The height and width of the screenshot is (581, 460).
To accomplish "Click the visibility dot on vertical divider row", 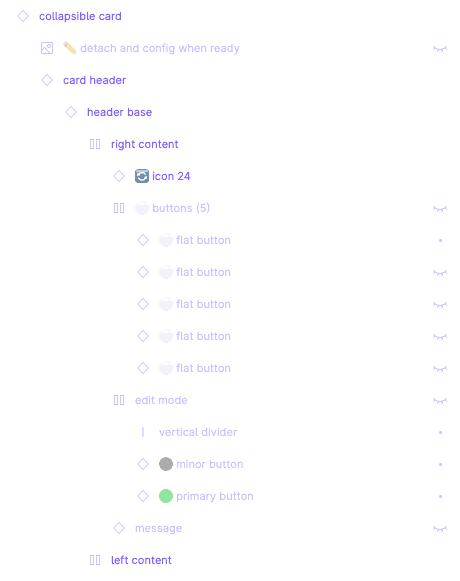I will click(x=440, y=432).
